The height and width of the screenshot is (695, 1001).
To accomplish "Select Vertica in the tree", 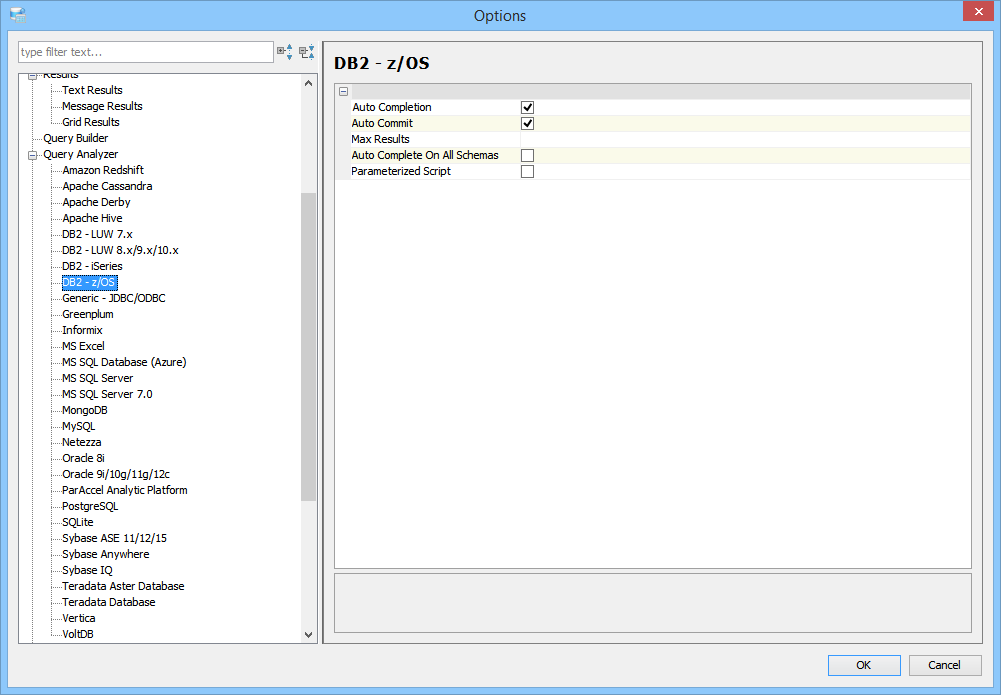I will [79, 618].
